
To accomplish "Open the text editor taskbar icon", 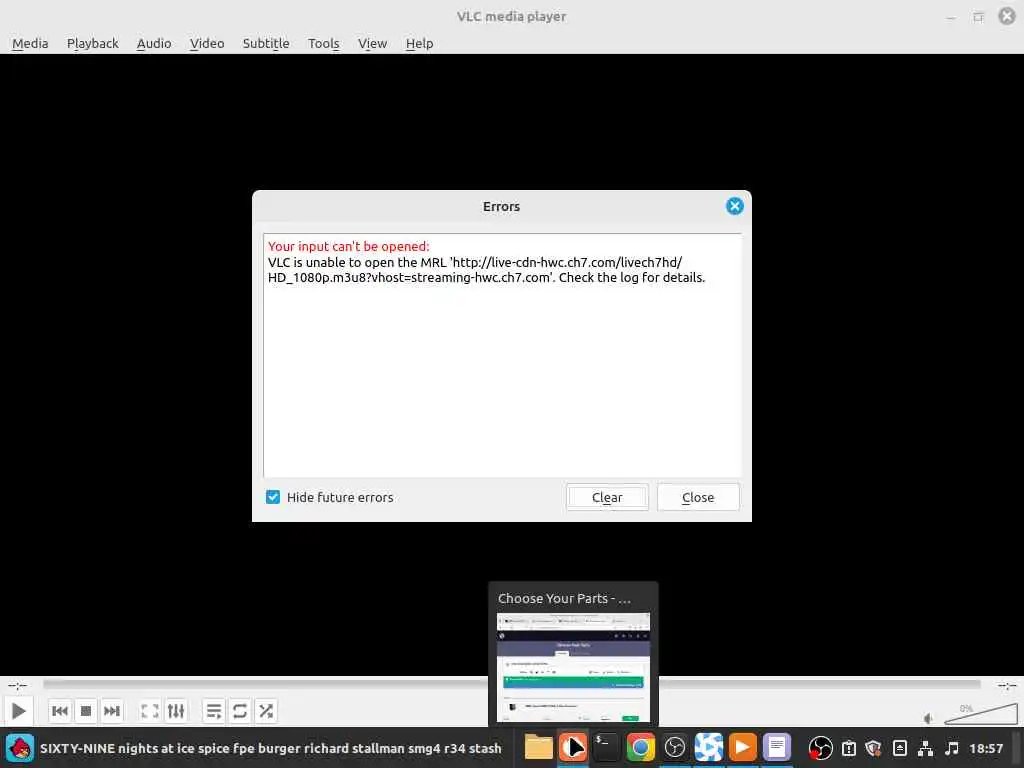I will (776, 748).
